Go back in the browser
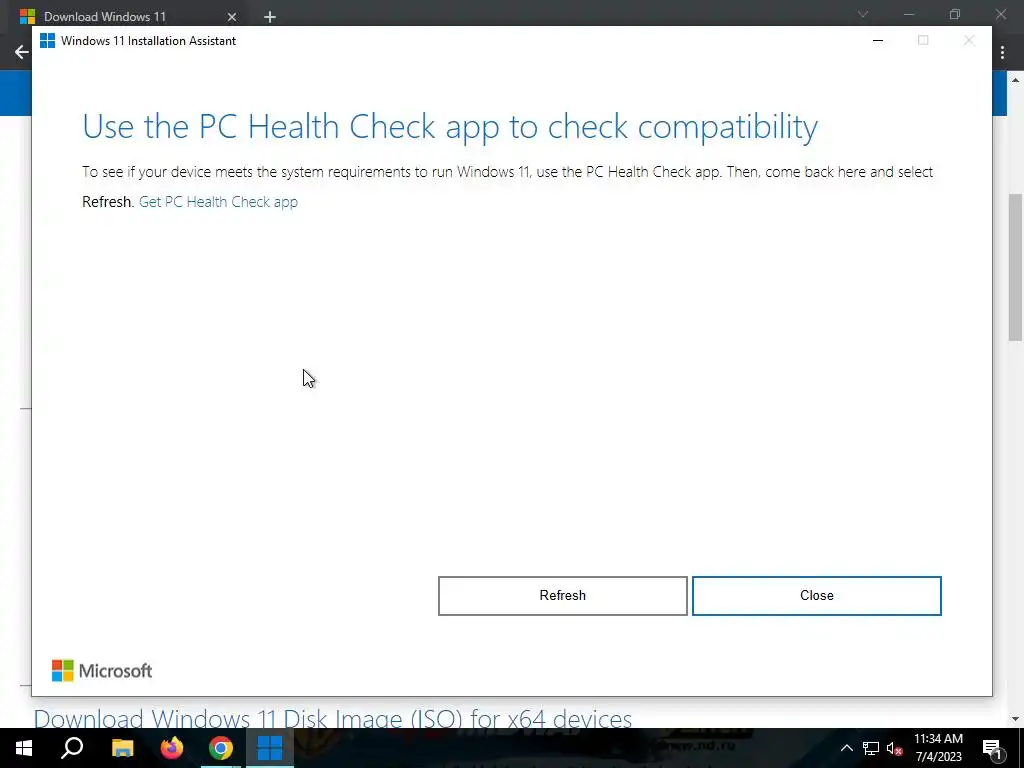The width and height of the screenshot is (1024, 768). 22,52
